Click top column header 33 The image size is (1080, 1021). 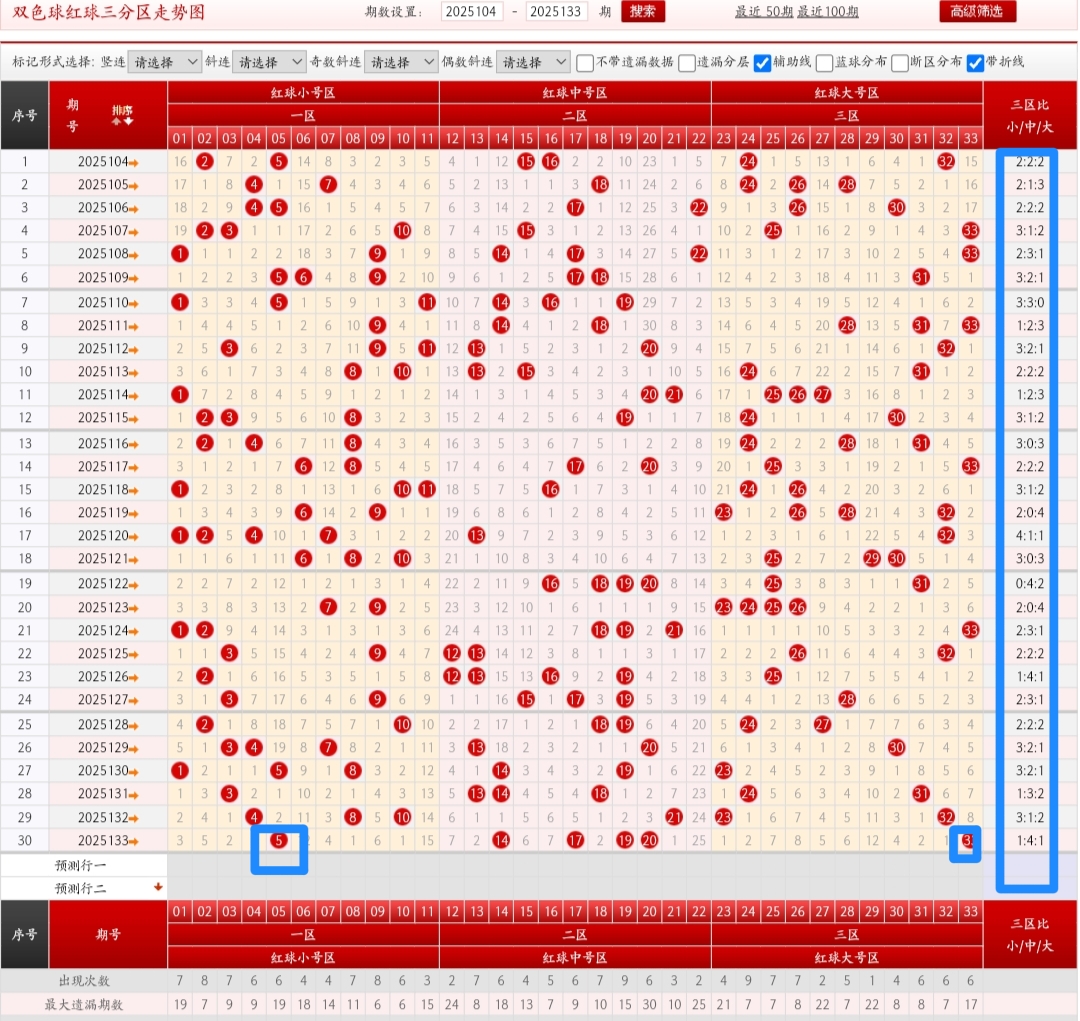[970, 138]
